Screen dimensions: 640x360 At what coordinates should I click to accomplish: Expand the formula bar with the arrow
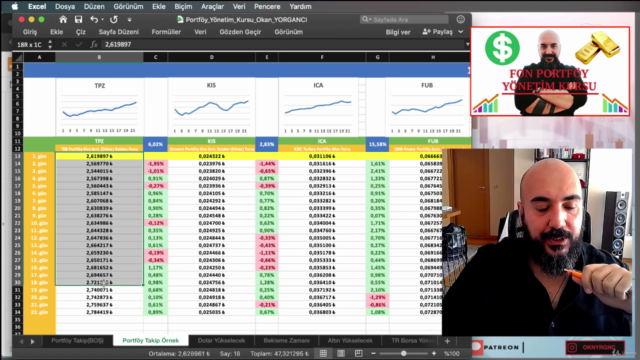point(468,44)
